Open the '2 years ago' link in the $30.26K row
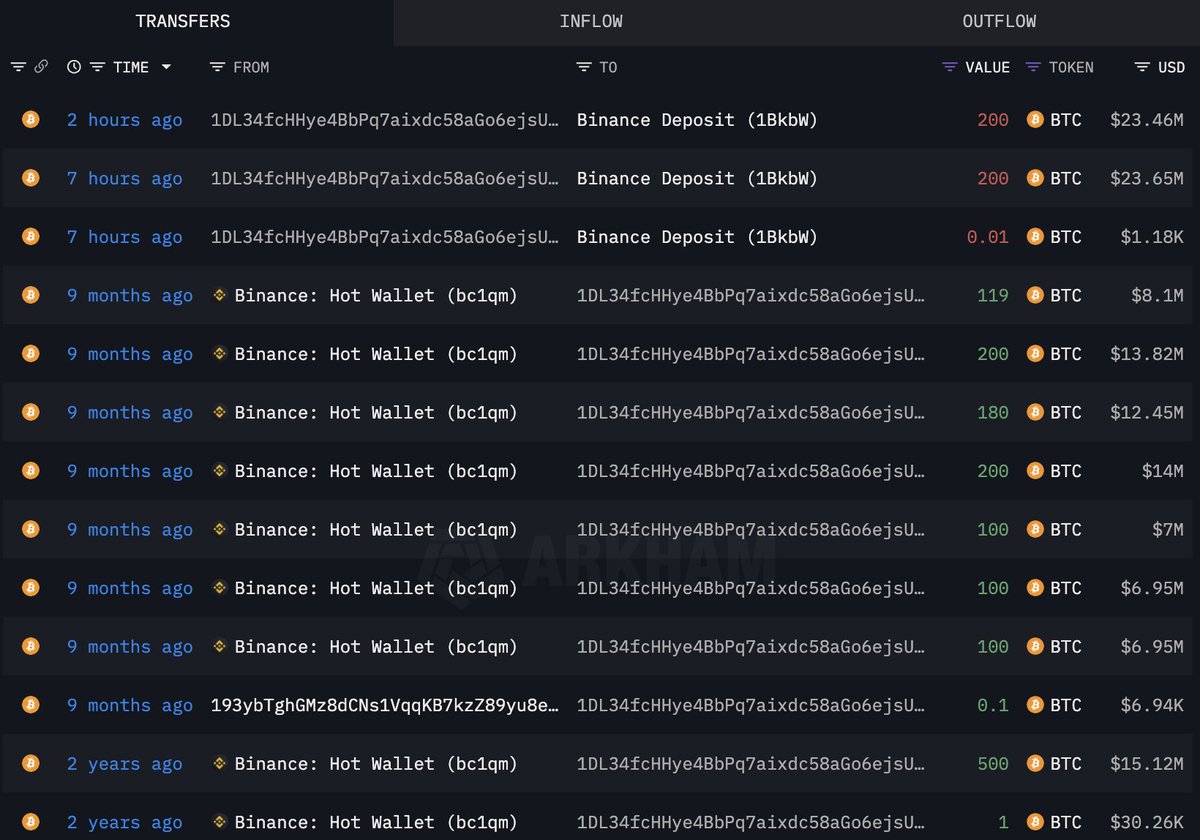Viewport: 1200px width, 840px height. [125, 822]
